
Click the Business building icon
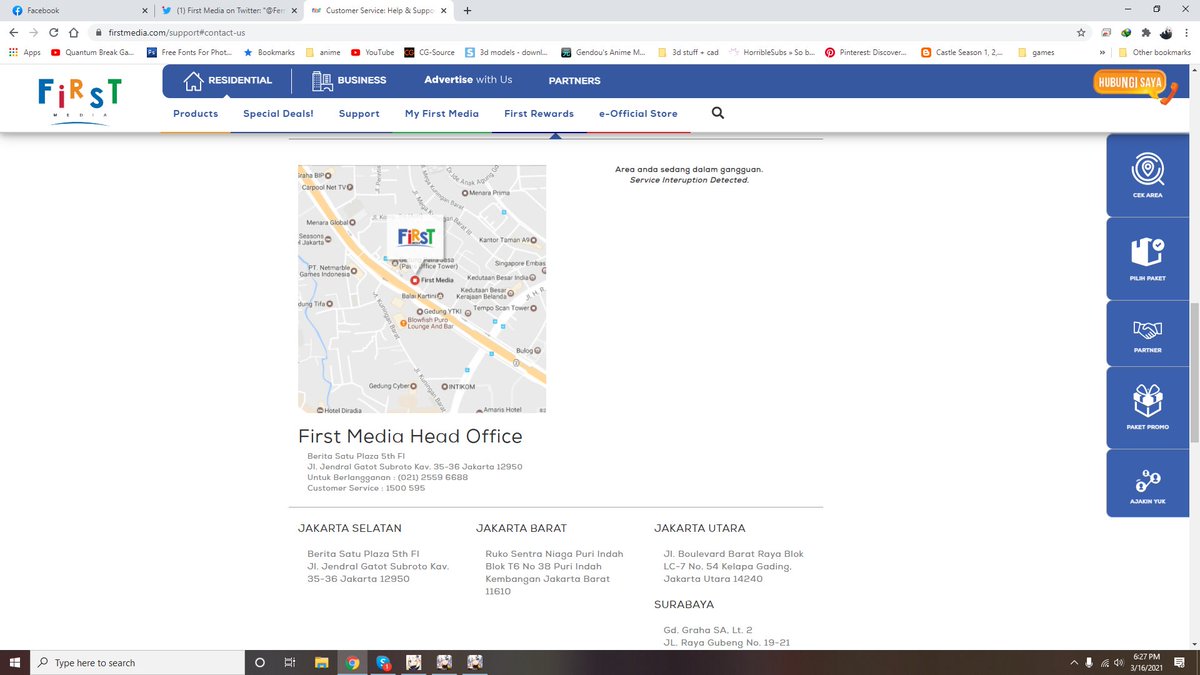coord(322,80)
